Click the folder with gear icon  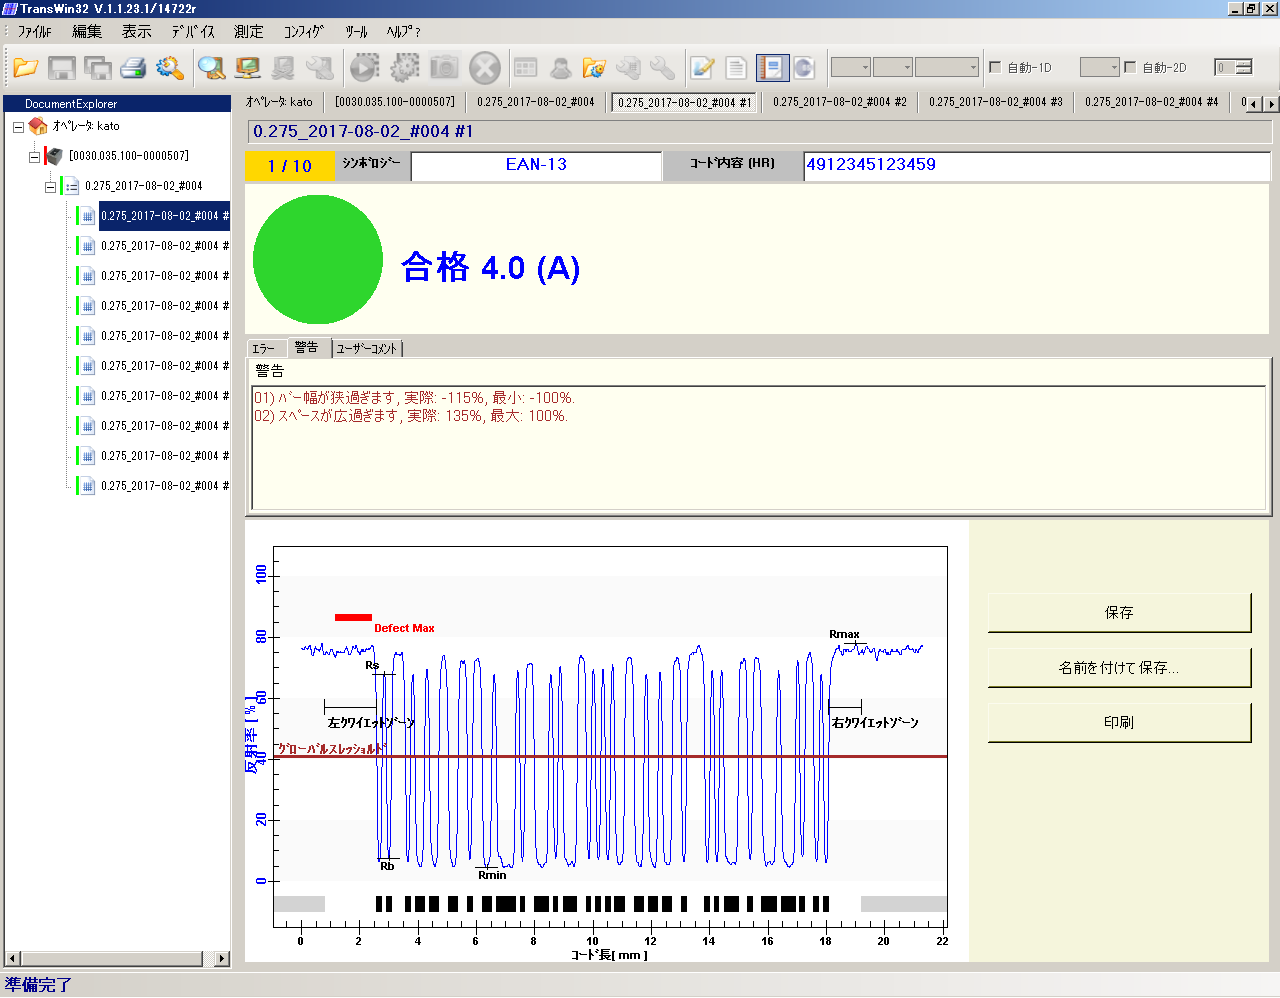pos(594,68)
